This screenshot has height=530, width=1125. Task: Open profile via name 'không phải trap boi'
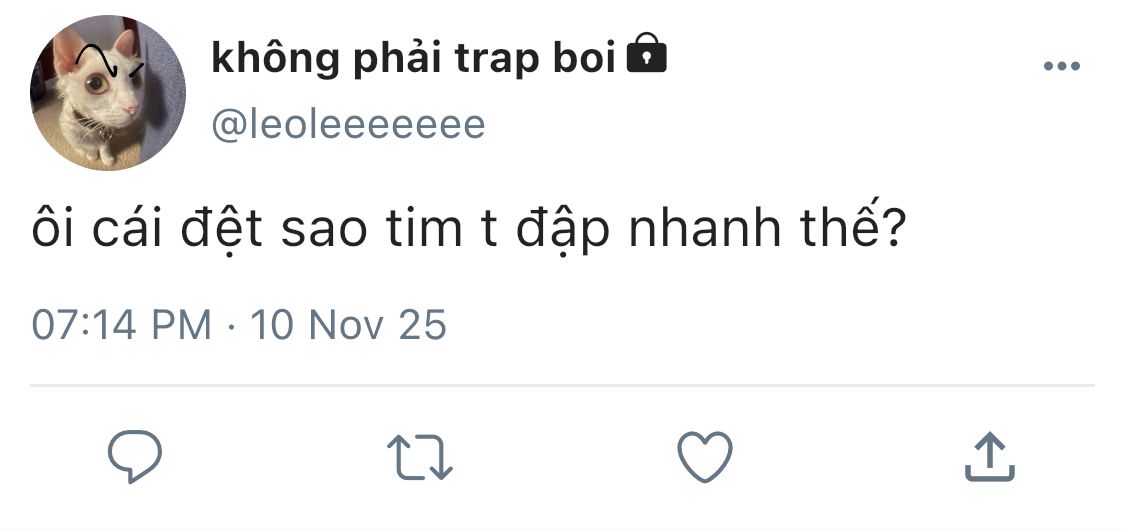pos(413,57)
